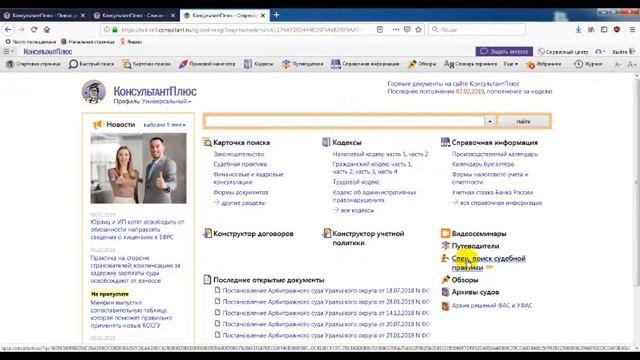640x360 pixels.
Task: Open Видеосеминары
Action: (479, 234)
